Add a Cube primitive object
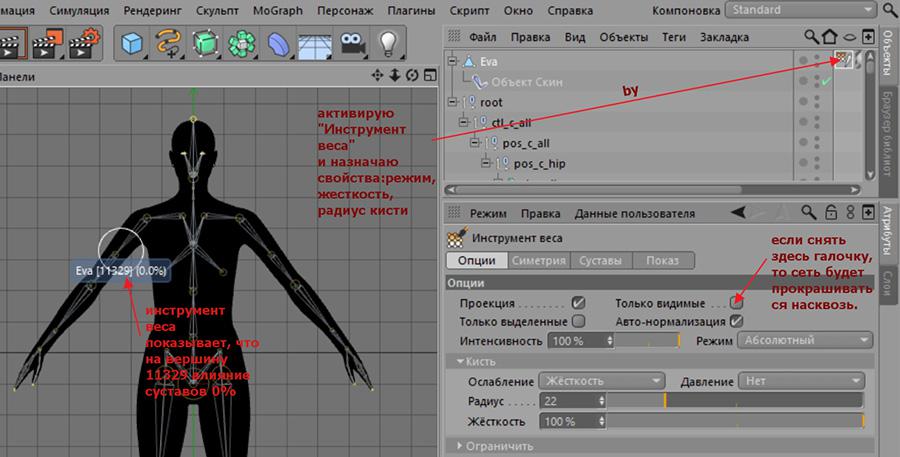Screen dimensions: 900x457 coord(132,44)
